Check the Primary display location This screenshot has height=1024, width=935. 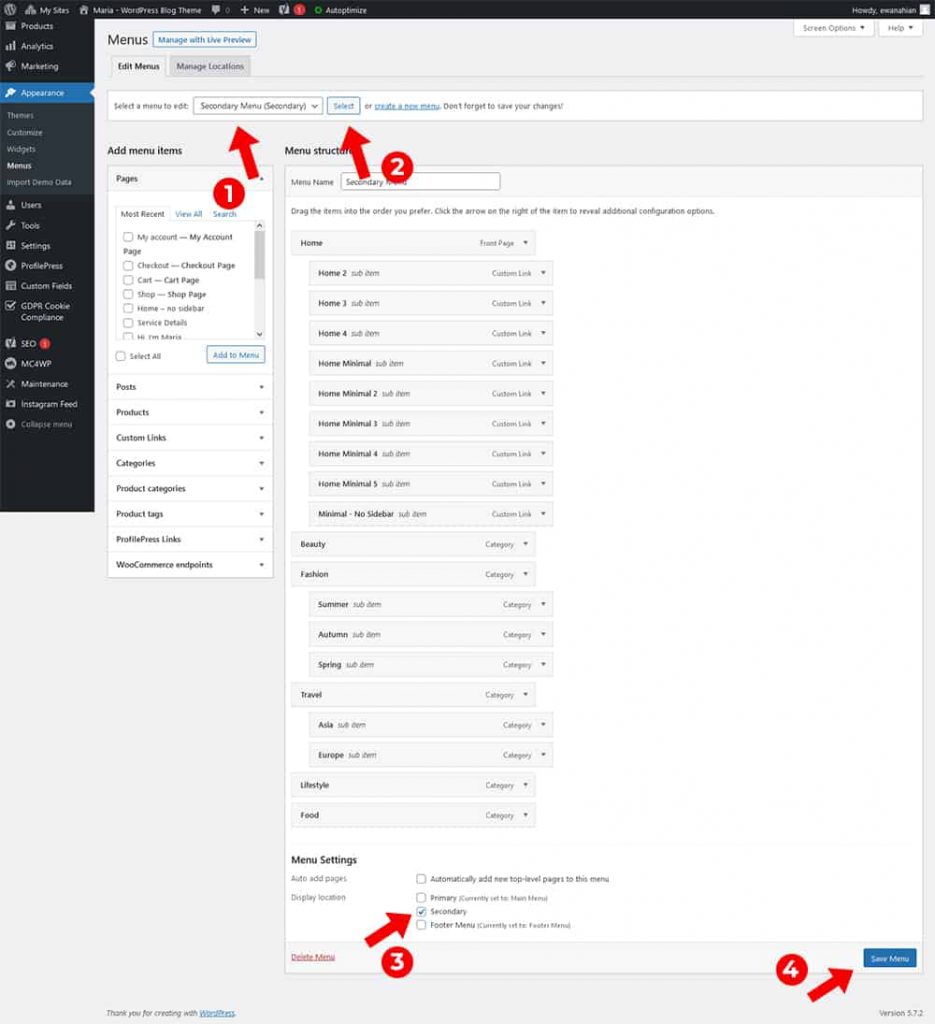tap(421, 897)
